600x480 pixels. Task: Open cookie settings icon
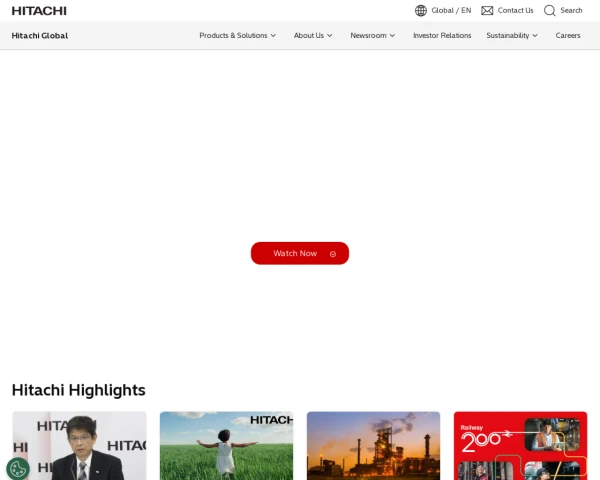[18, 467]
